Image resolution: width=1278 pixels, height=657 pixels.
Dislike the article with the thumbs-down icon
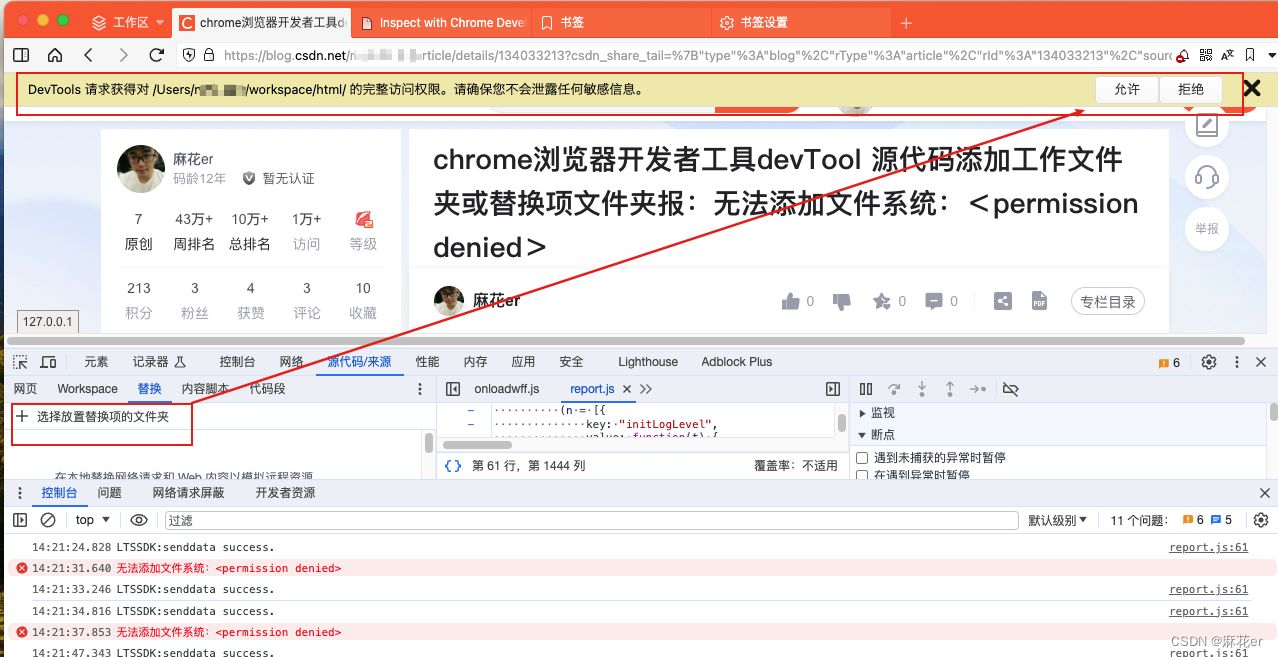tap(842, 301)
